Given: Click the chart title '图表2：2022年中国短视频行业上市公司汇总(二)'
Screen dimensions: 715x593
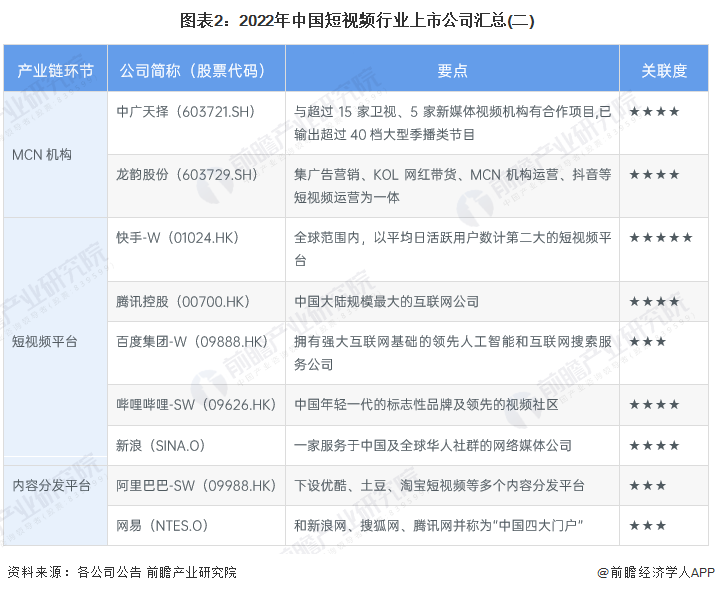Looking at the screenshot, I should [357, 21].
